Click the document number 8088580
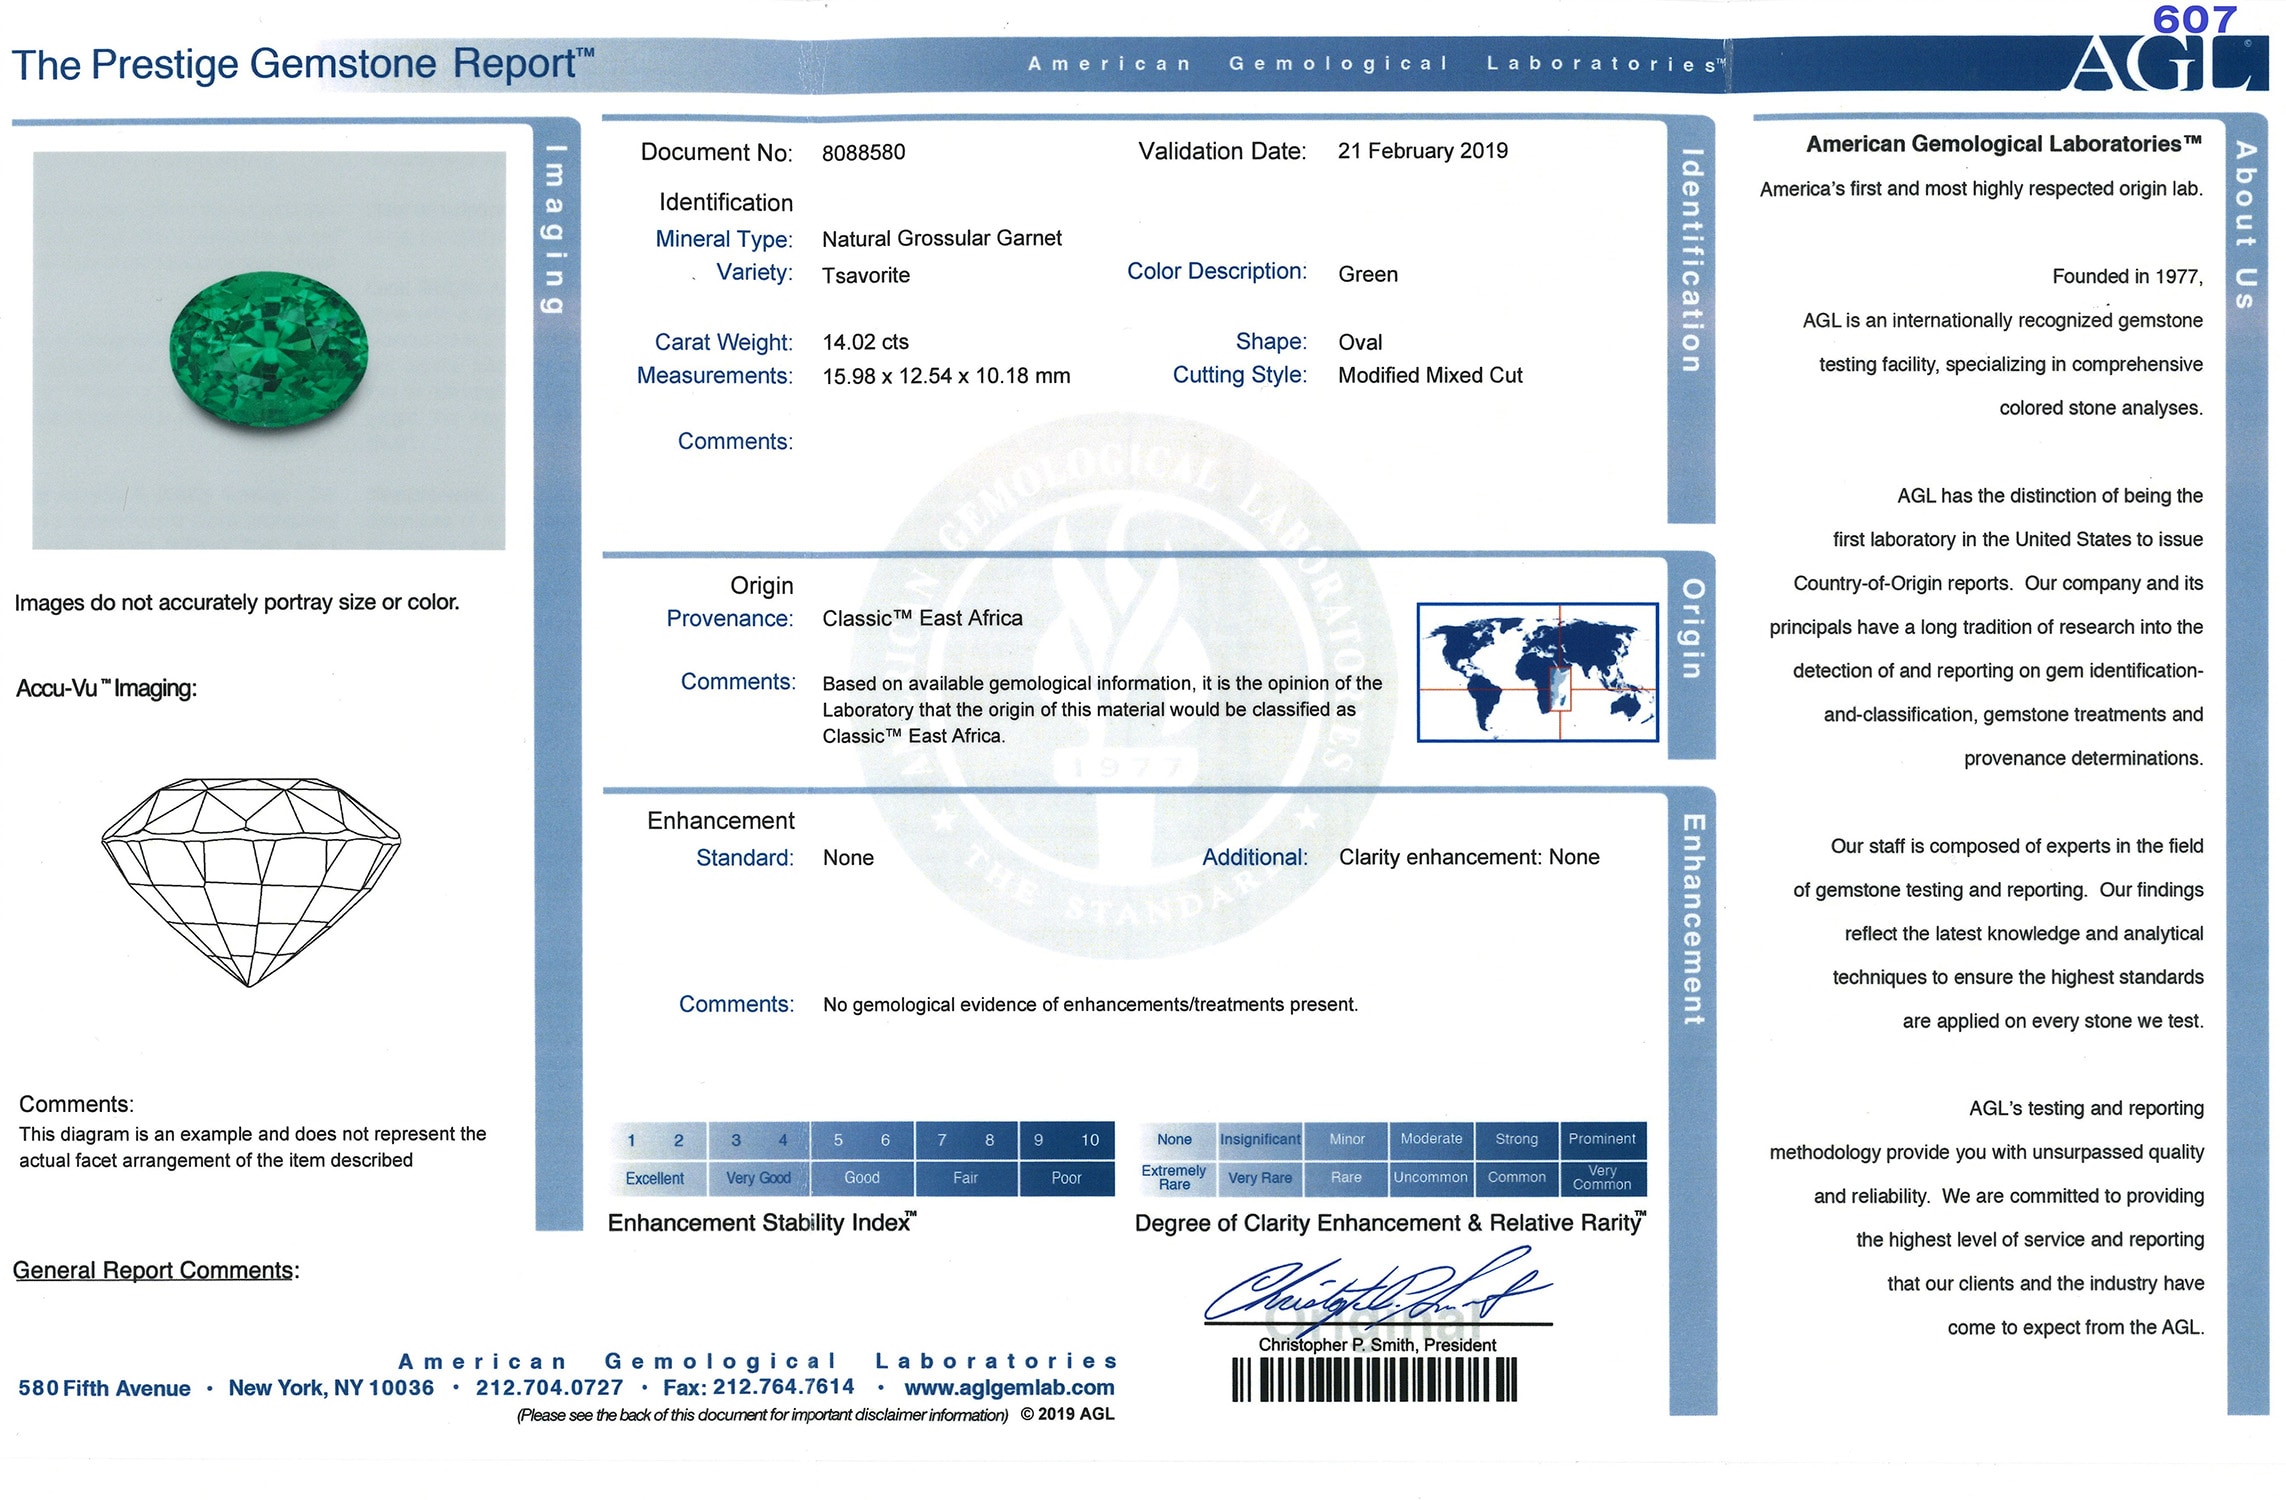2286x1500 pixels. coord(863,153)
